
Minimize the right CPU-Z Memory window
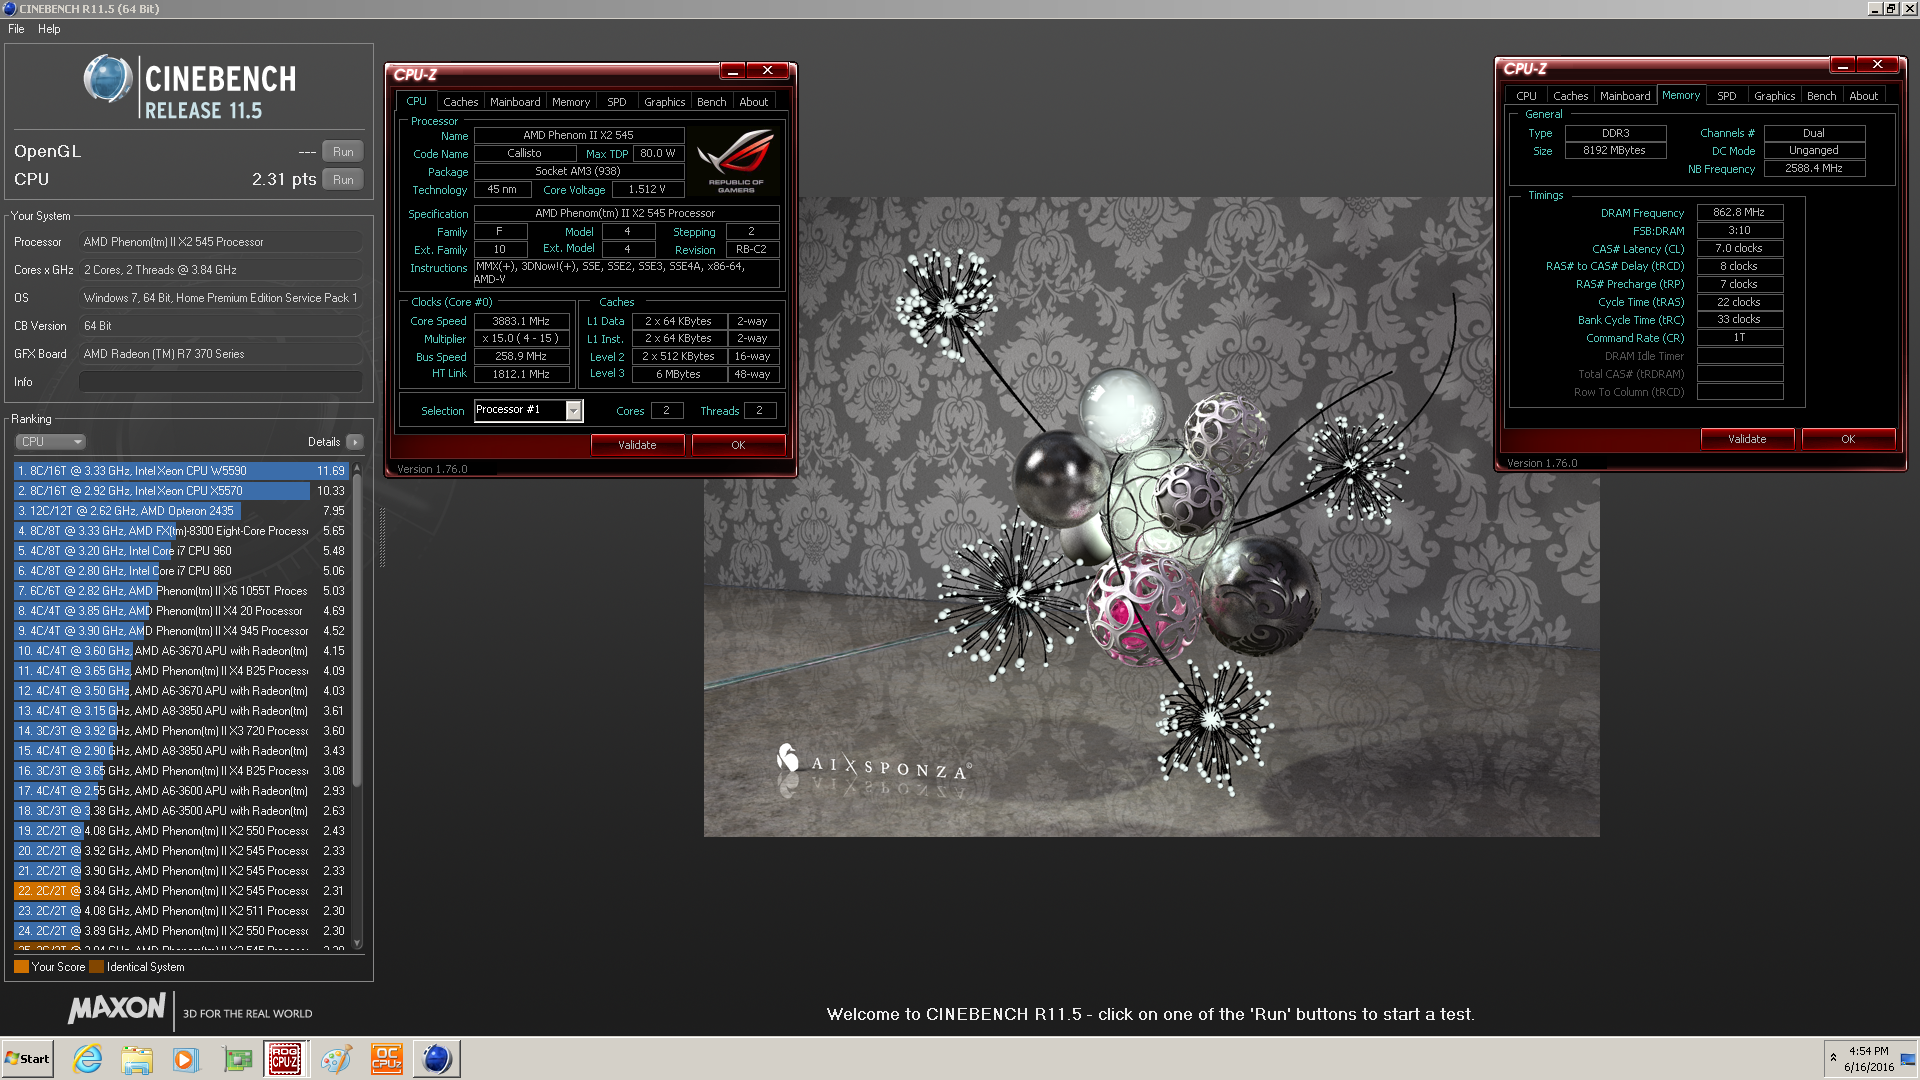(x=1843, y=65)
